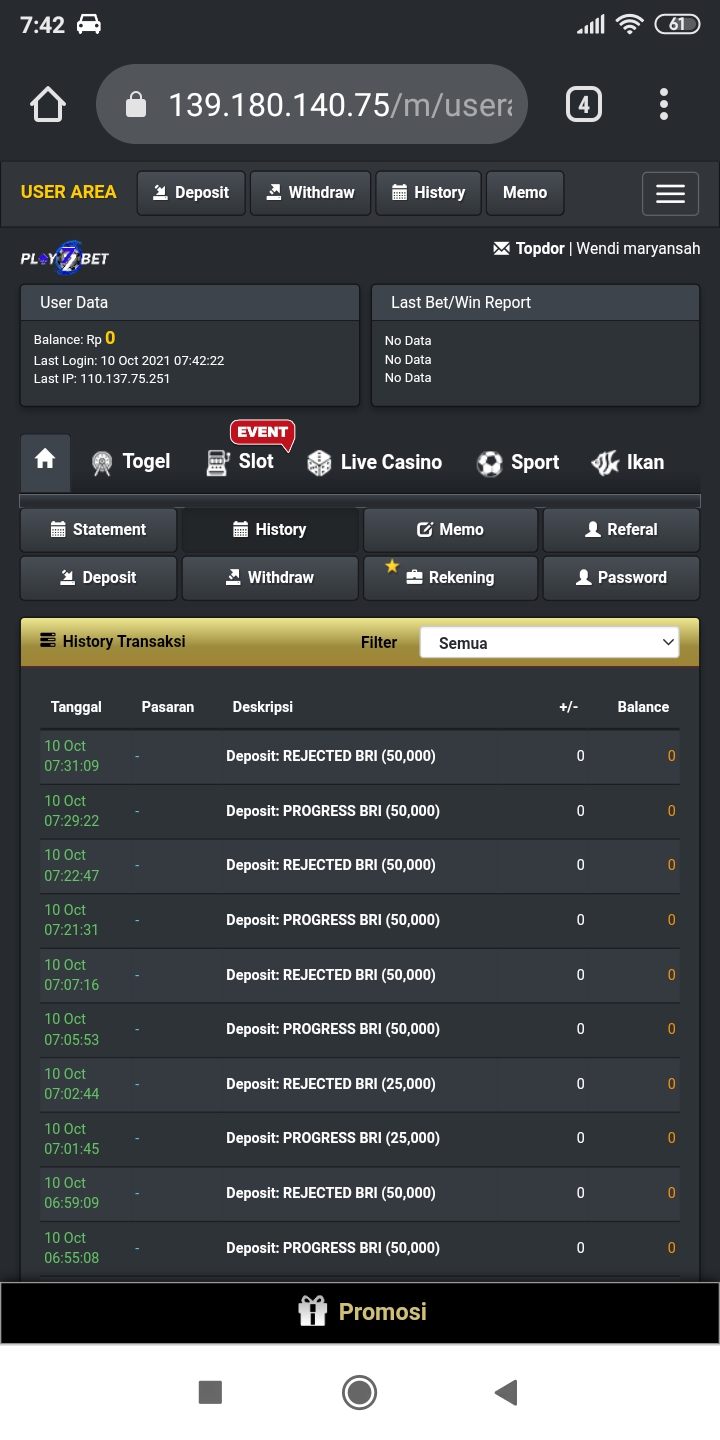Open the Referal button
This screenshot has height=1440, width=720.
621,530
